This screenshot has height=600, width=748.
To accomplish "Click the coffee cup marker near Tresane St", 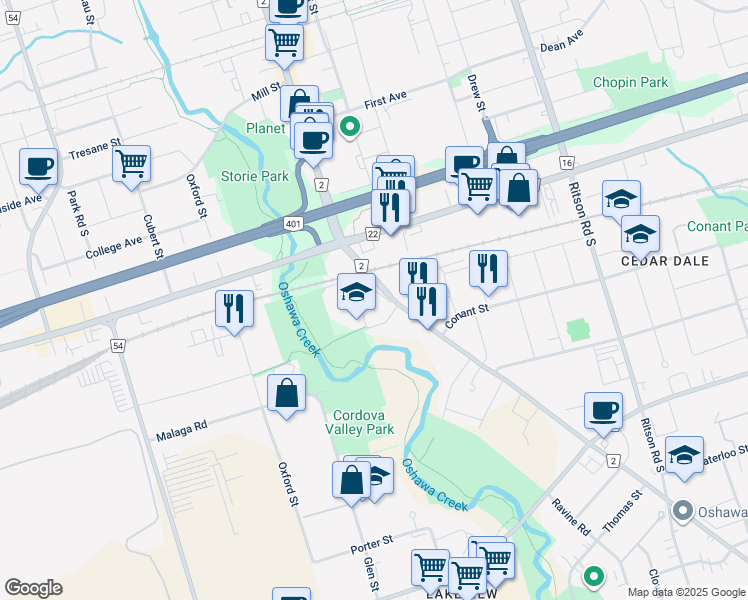I will pos(39,170).
